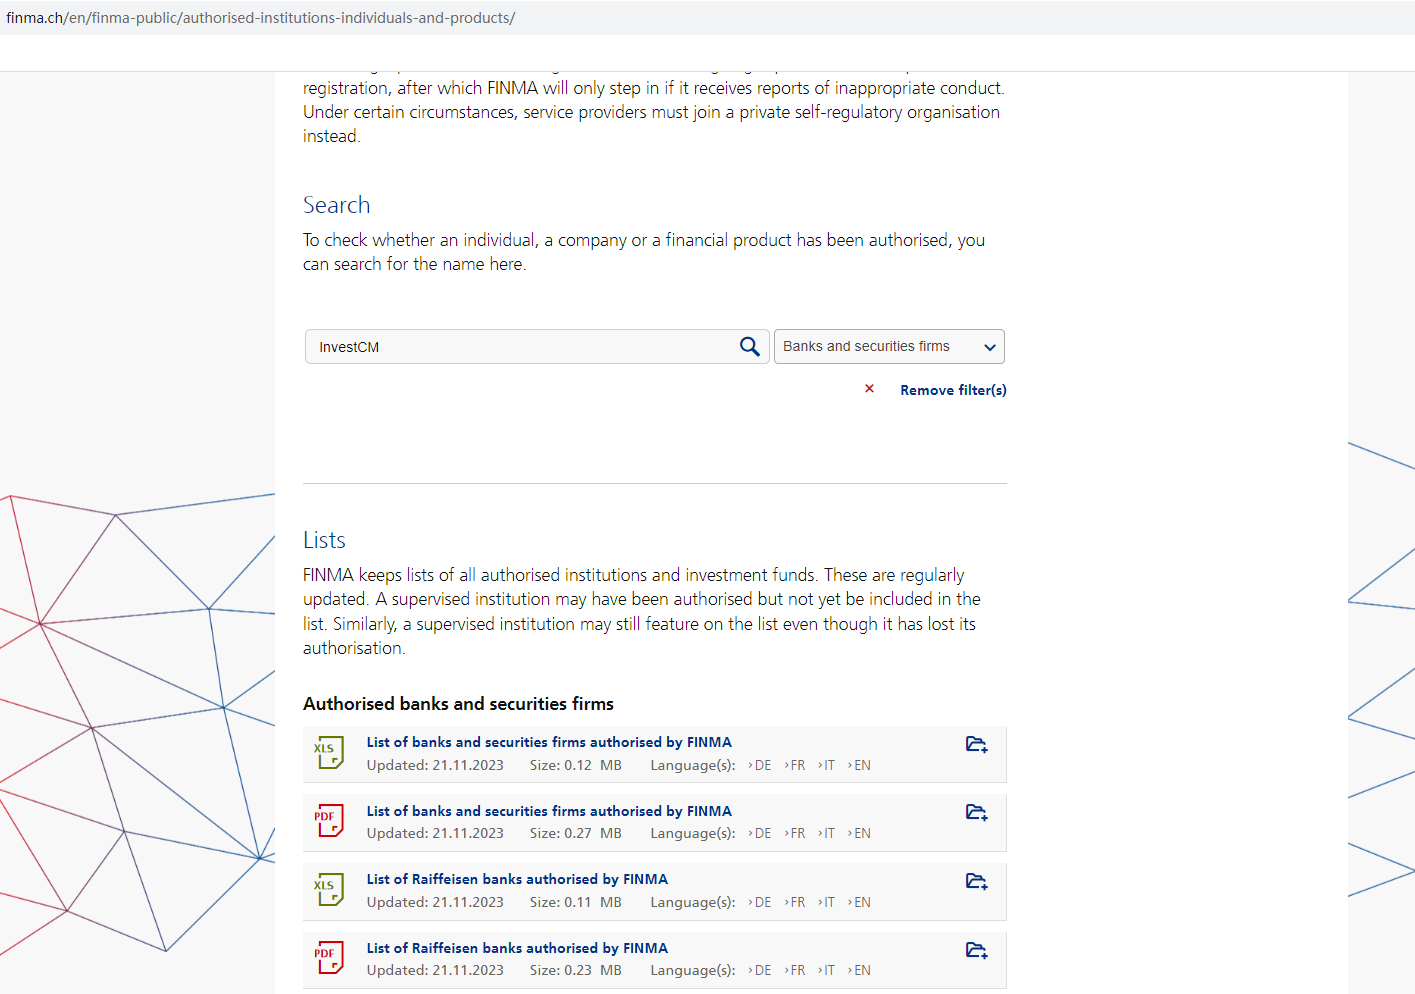Open PDF List of Raiffeisen banks title link
The width and height of the screenshot is (1415, 994).
pos(516,948)
